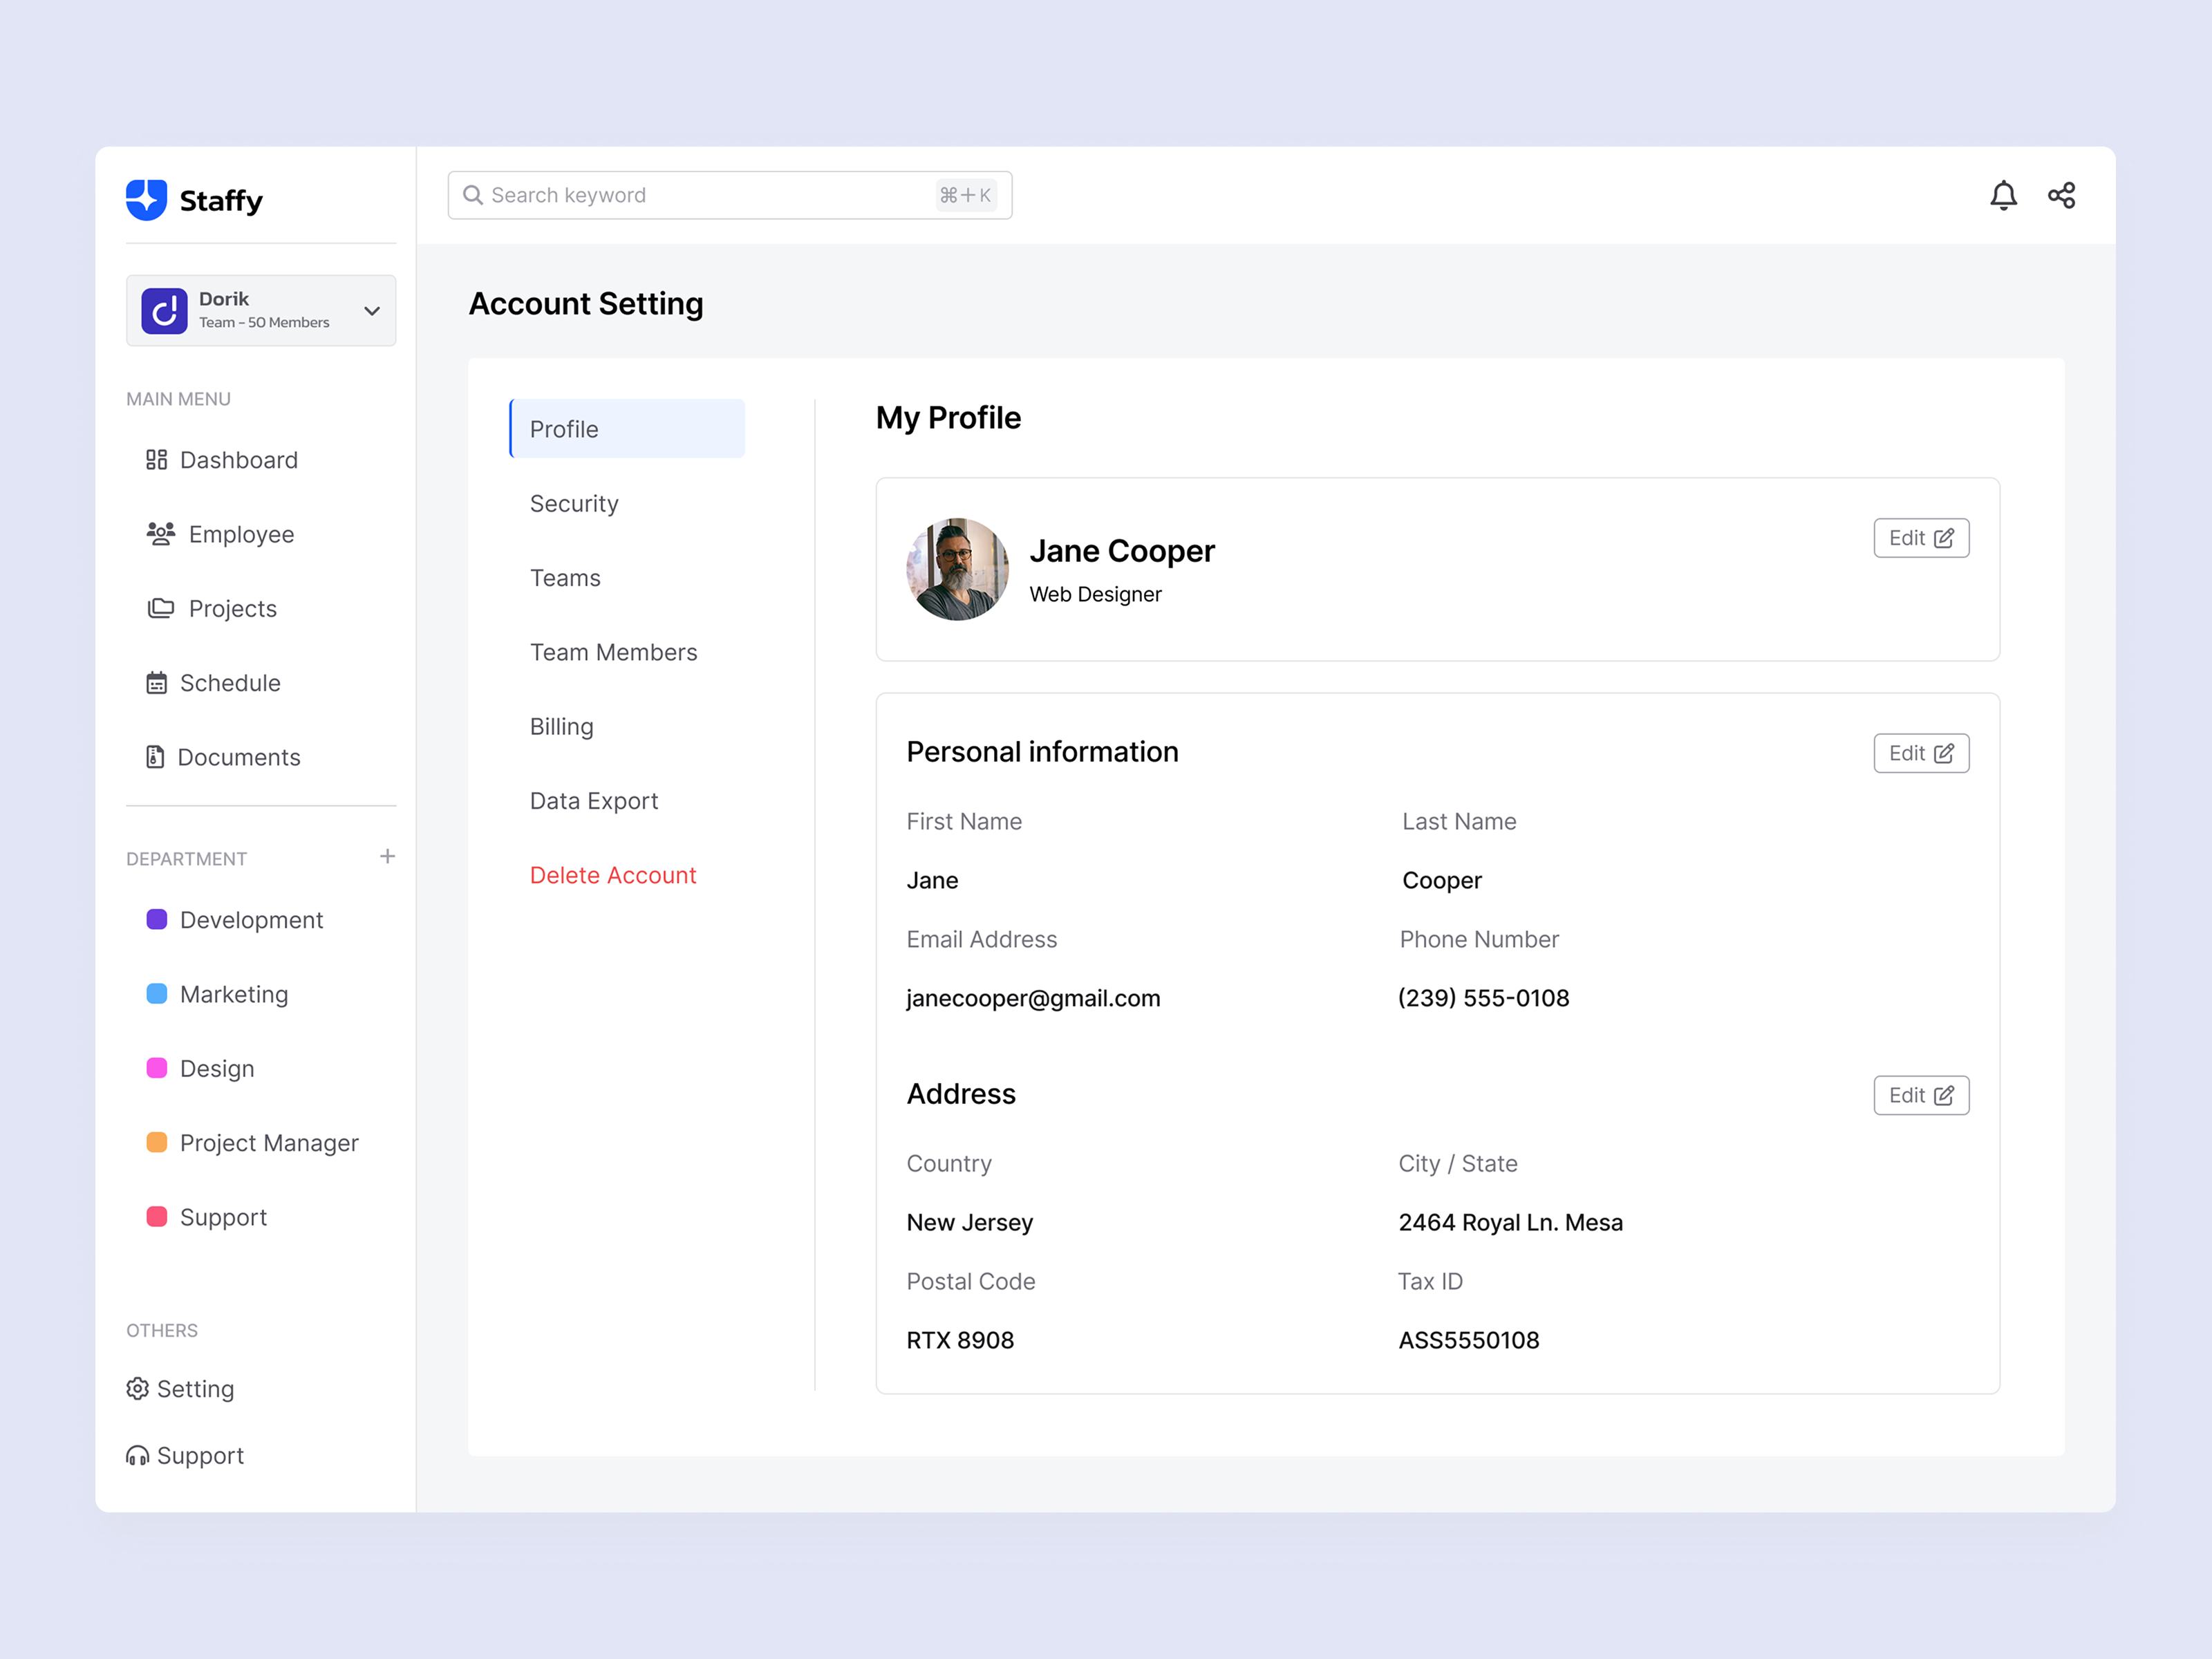
Task: Click the notification bell icon
Action: [x=2003, y=195]
